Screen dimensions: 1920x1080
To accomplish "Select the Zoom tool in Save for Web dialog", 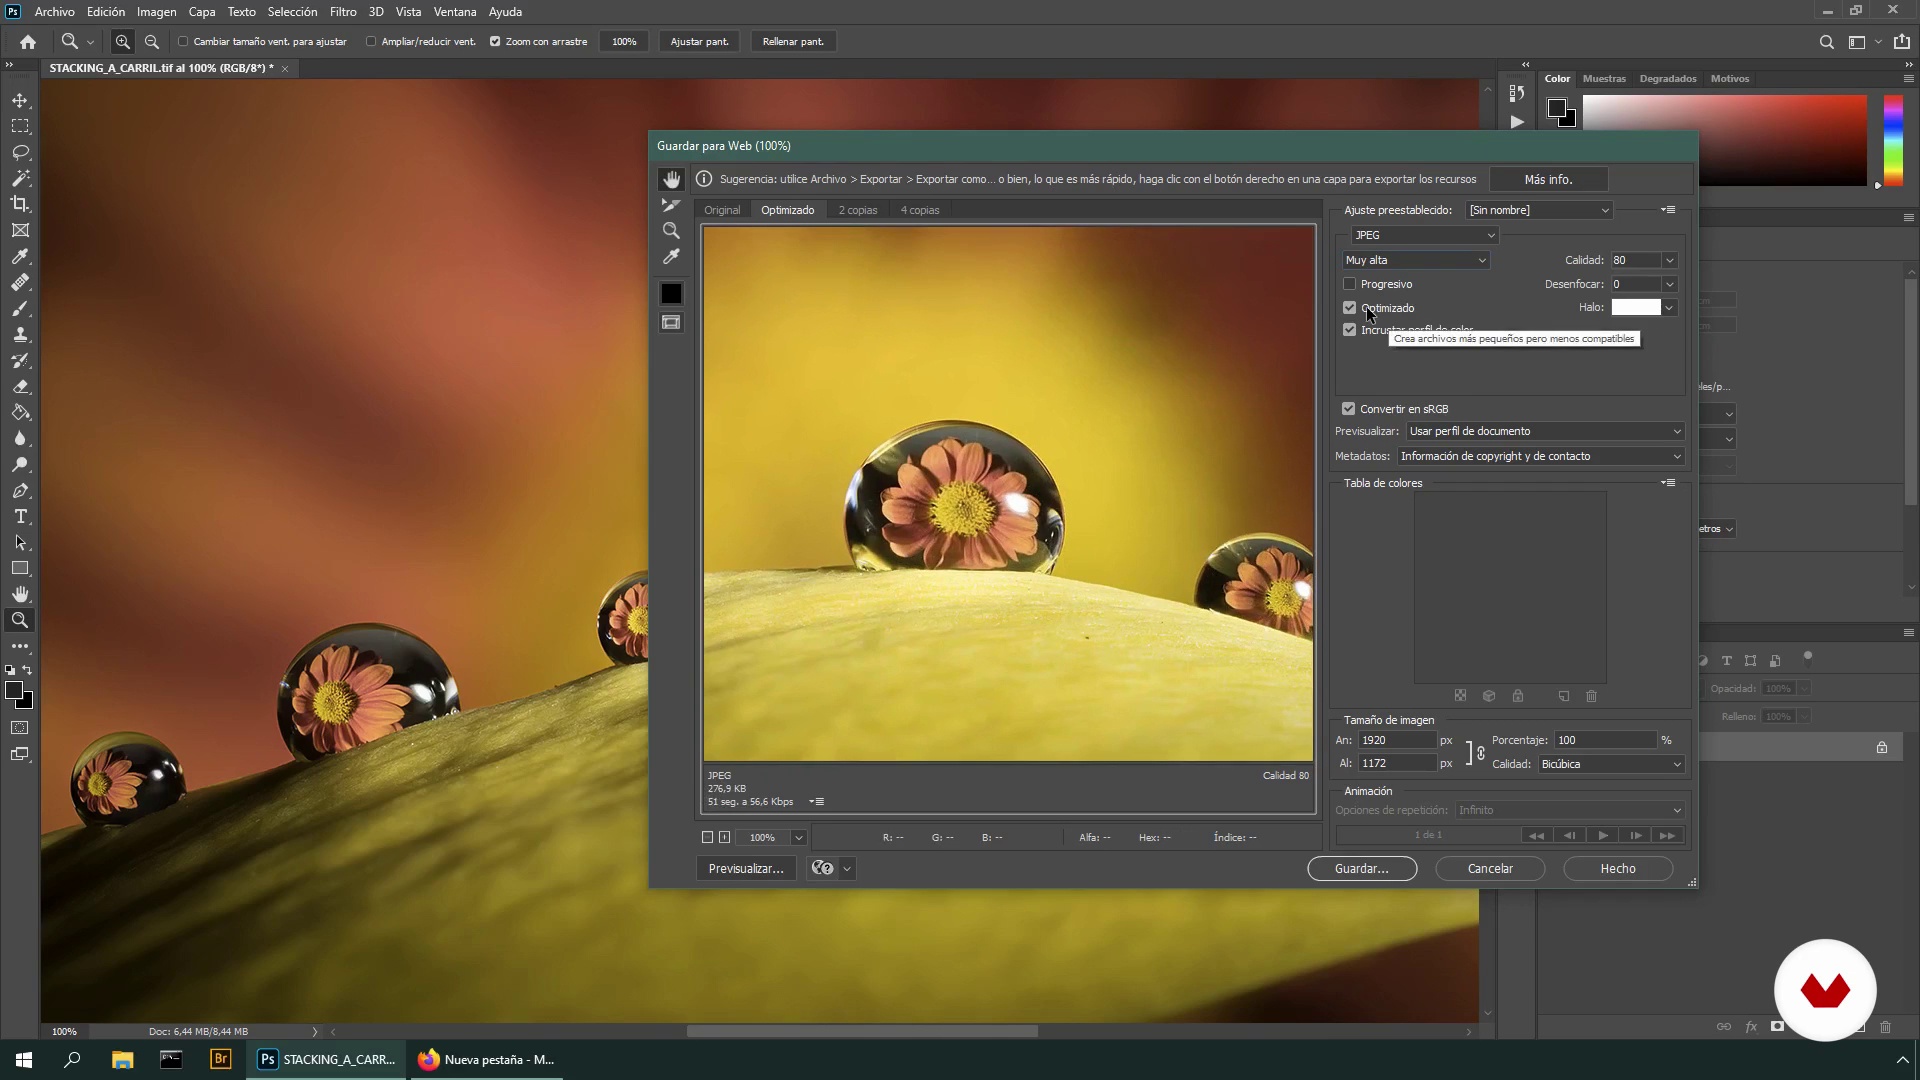I will pos(671,231).
